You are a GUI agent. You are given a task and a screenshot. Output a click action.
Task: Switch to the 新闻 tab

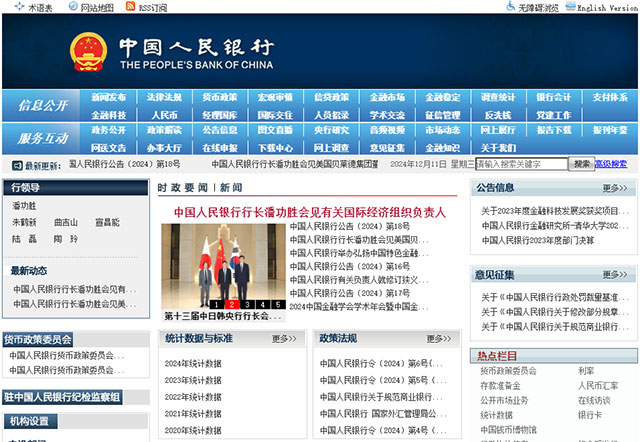pyautogui.click(x=231, y=187)
